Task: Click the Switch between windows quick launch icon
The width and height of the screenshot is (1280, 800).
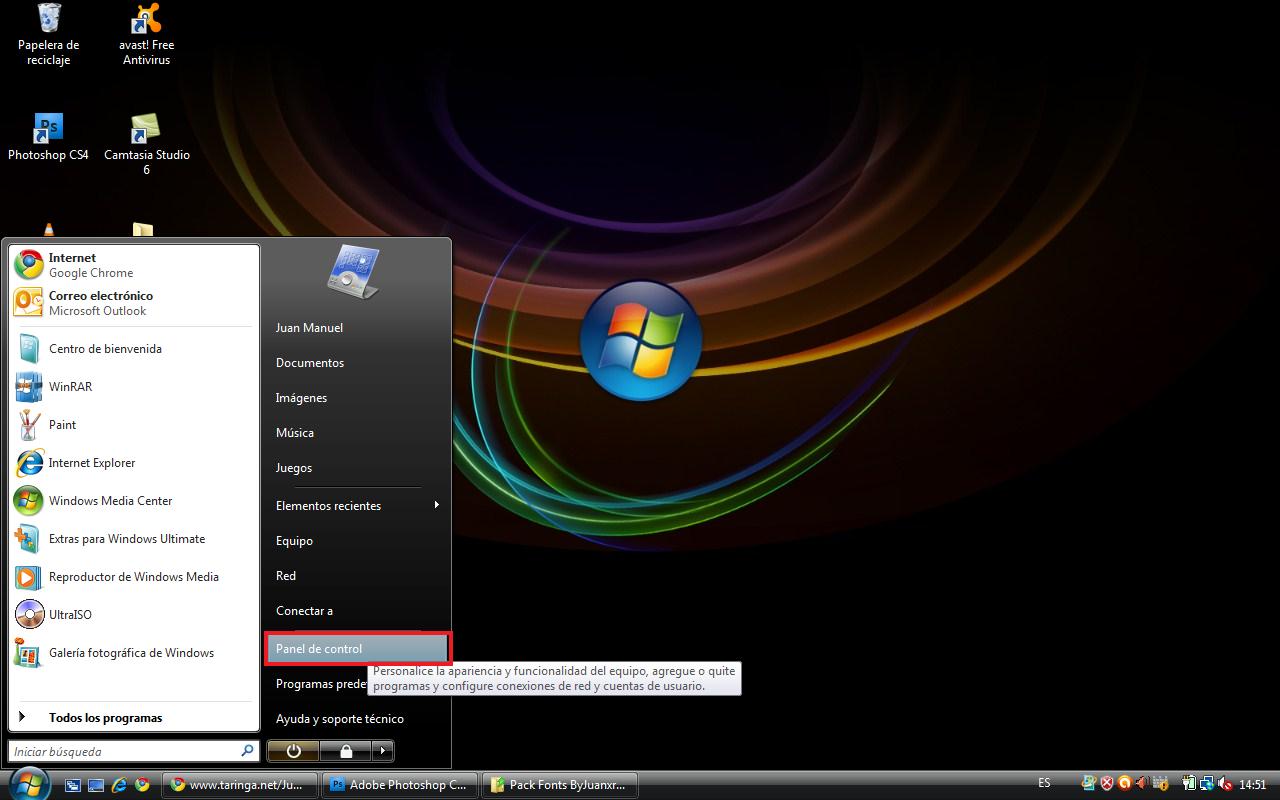Action: tap(73, 785)
